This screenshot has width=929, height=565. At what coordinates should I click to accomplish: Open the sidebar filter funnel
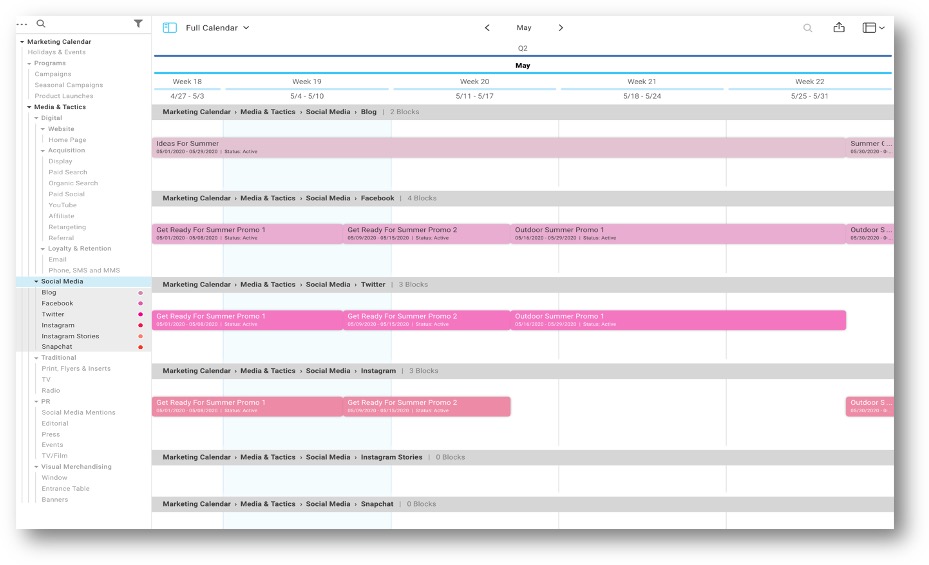coord(138,23)
